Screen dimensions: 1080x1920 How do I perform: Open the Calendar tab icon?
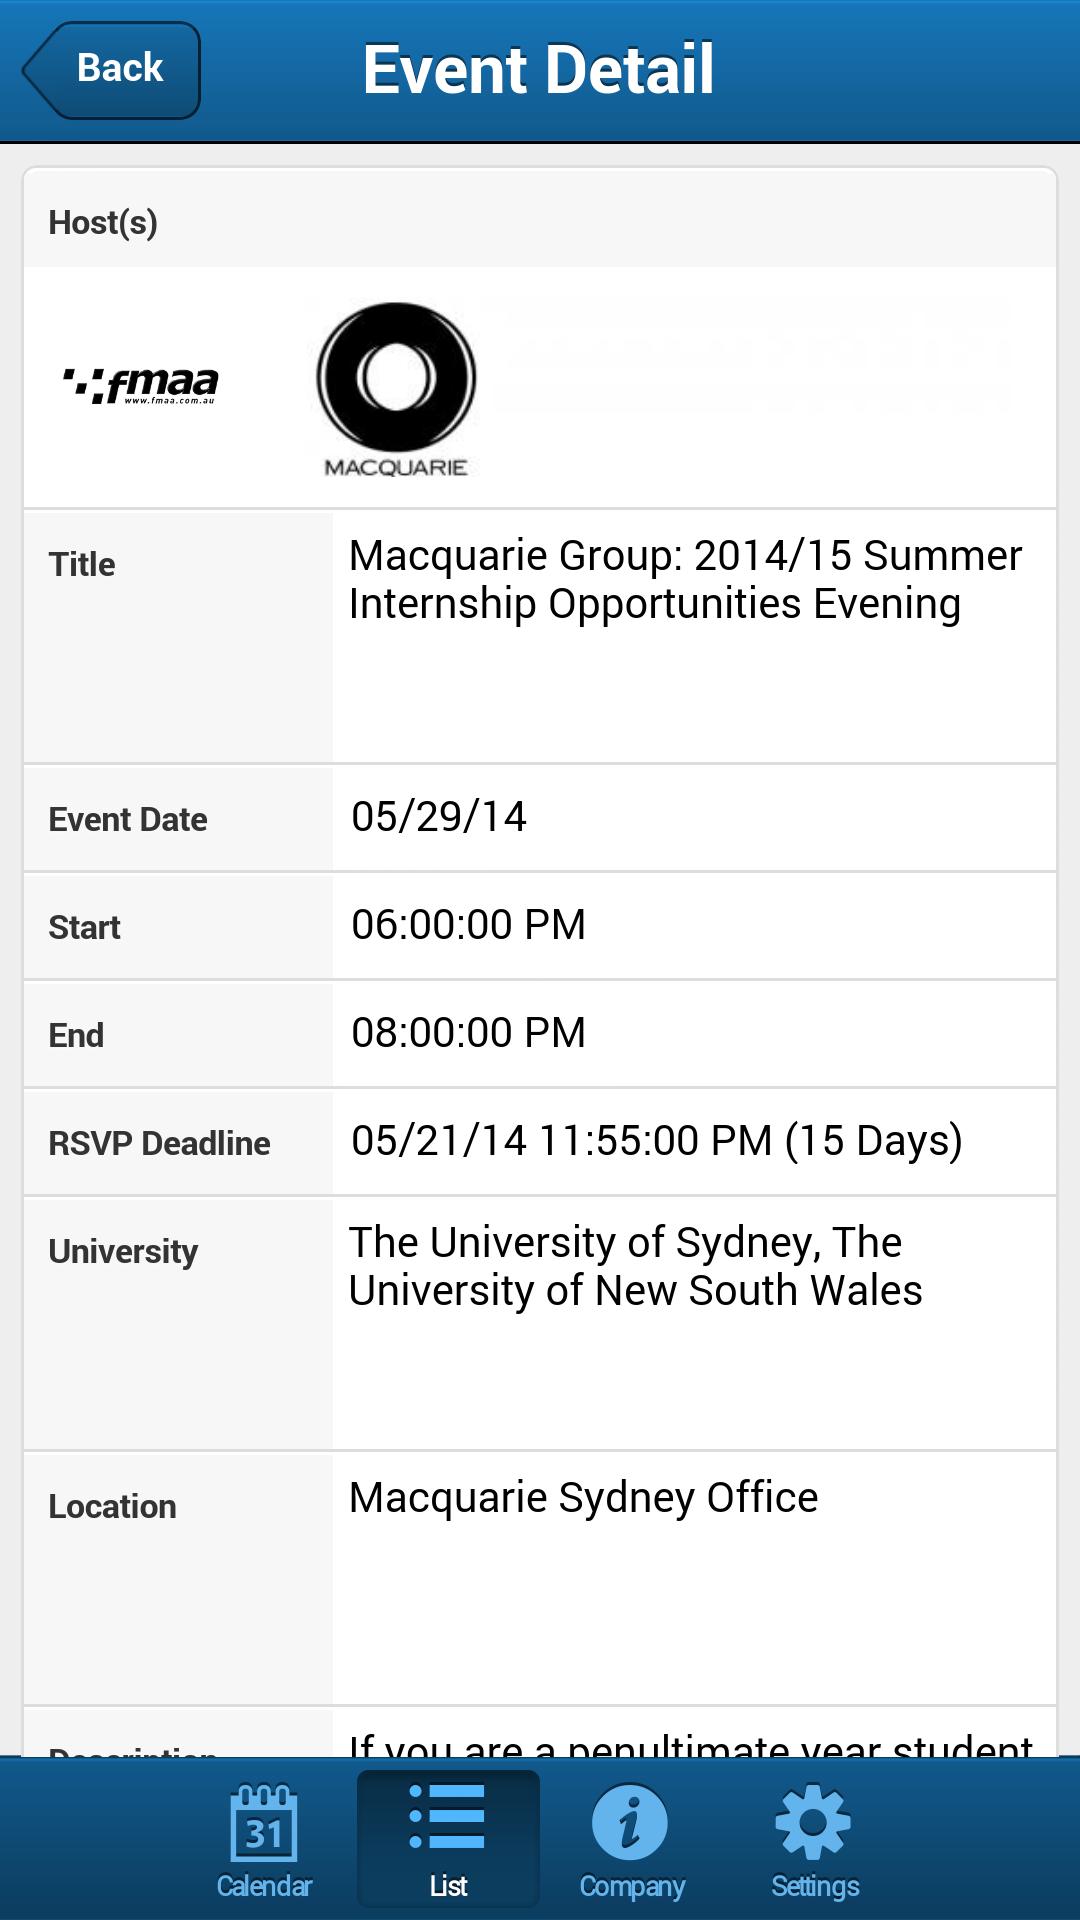pos(264,1838)
